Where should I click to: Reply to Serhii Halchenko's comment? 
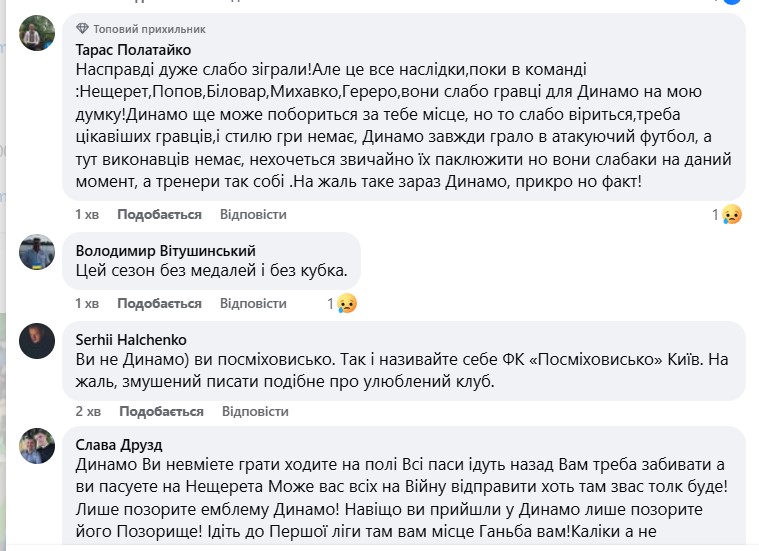tap(255, 411)
